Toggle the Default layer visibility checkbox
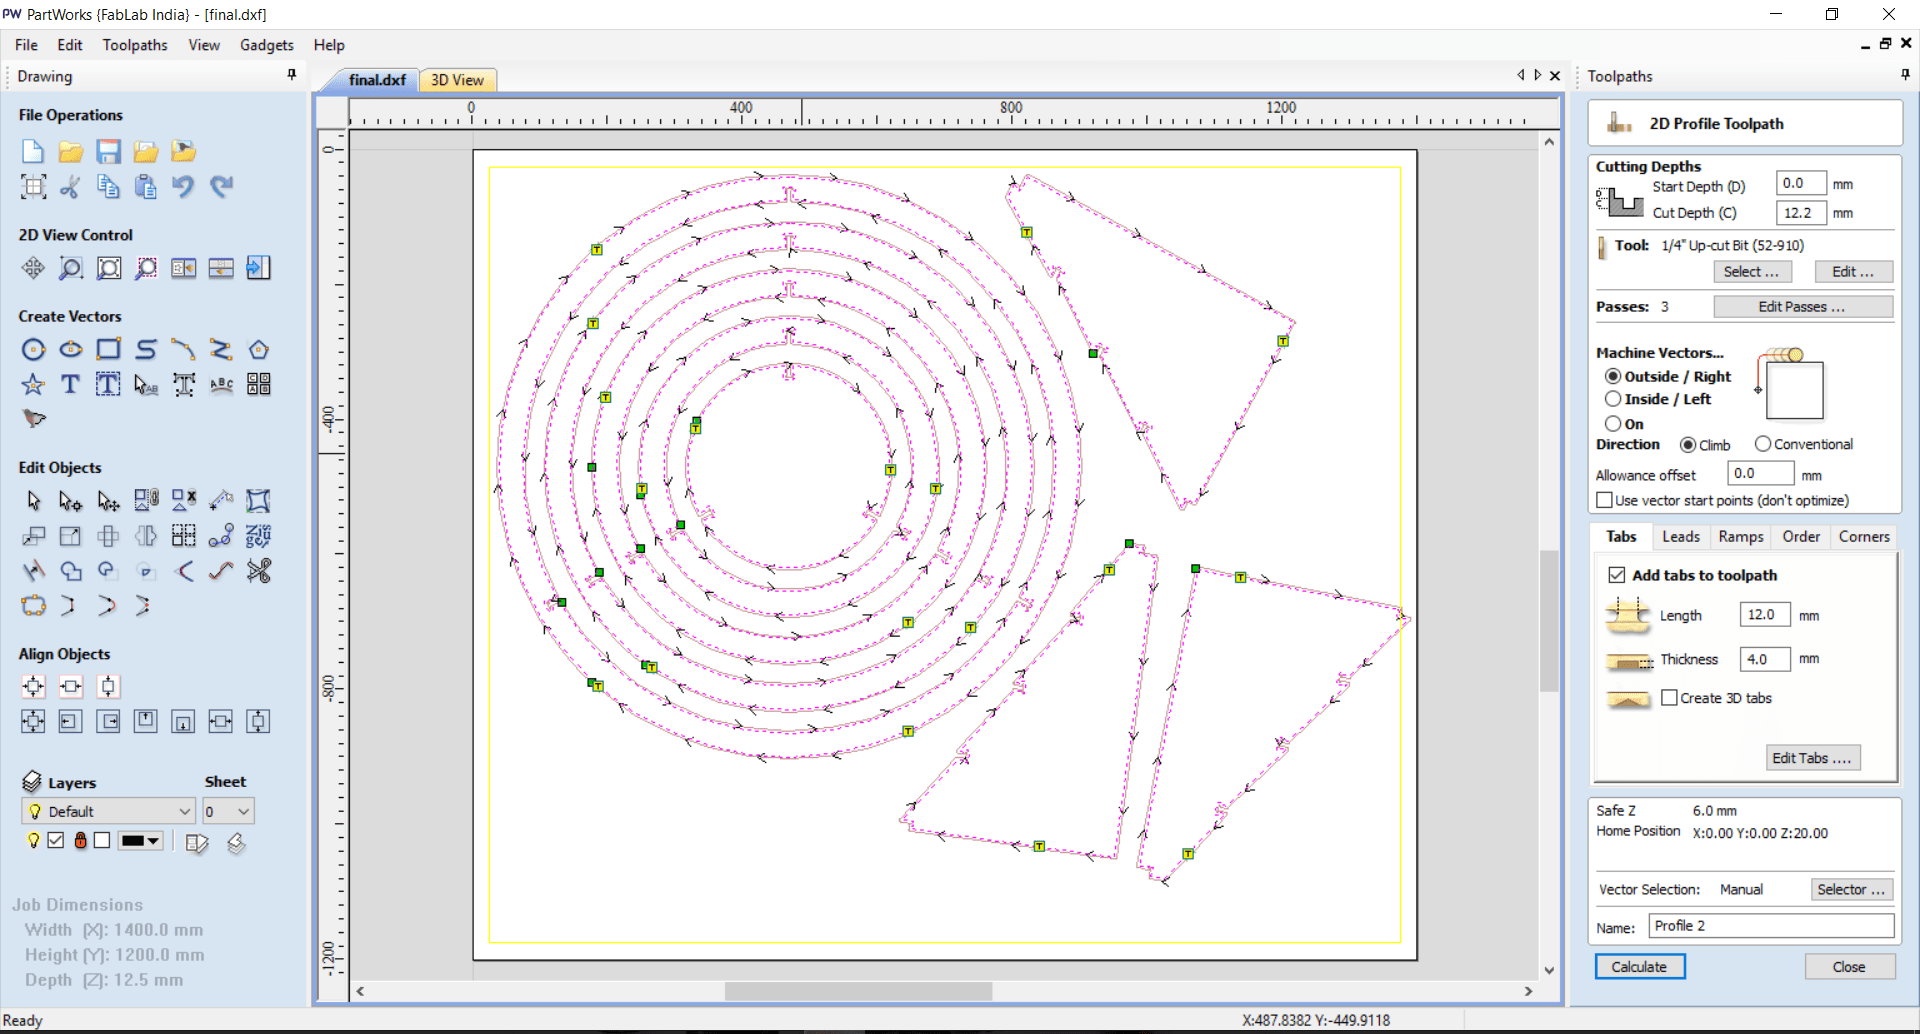 pos(56,840)
